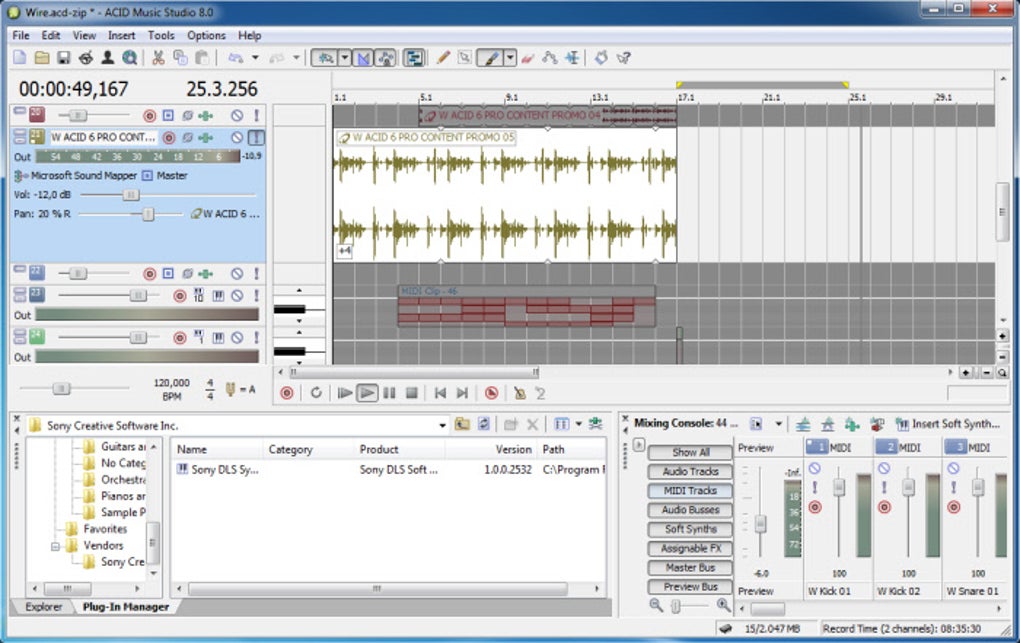The height and width of the screenshot is (643, 1020).
Task: Mute the W Kick 01 mixer channel
Action: tap(814, 468)
